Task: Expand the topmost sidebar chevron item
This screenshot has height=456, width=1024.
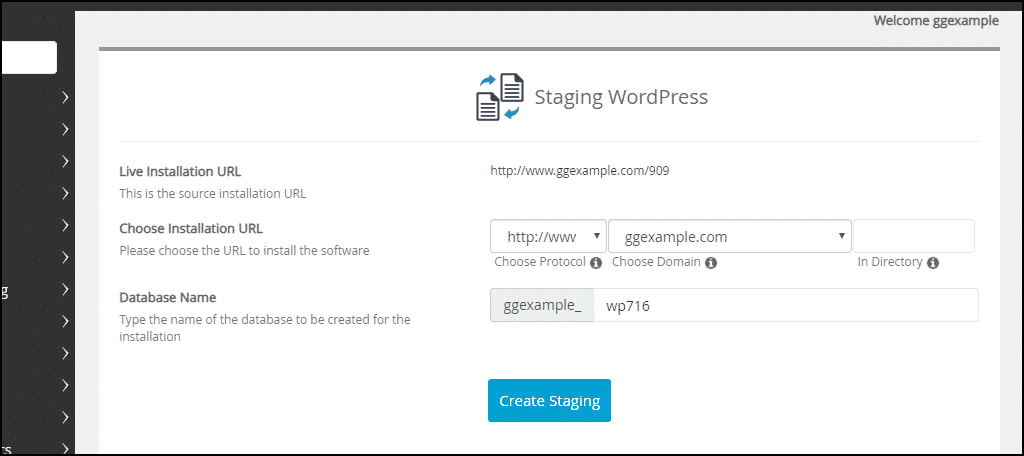Action: click(x=65, y=97)
